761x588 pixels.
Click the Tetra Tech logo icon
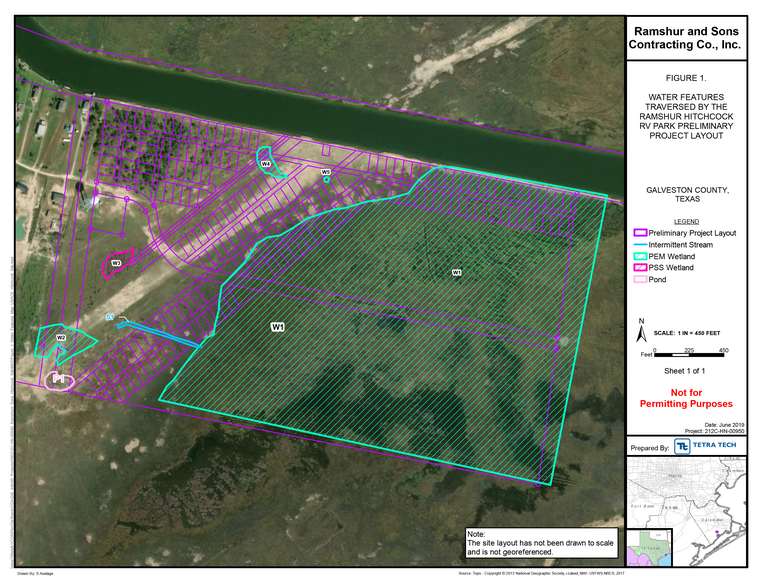[682, 446]
